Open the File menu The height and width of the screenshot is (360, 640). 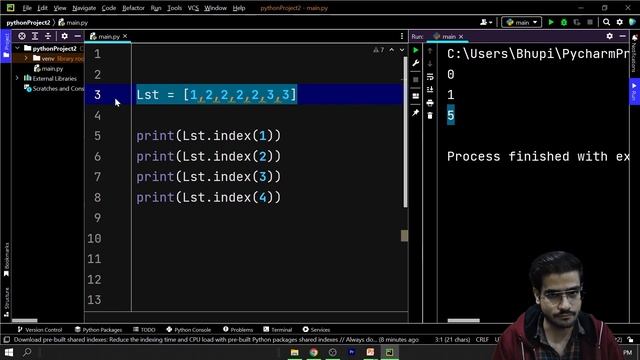(x=27, y=8)
